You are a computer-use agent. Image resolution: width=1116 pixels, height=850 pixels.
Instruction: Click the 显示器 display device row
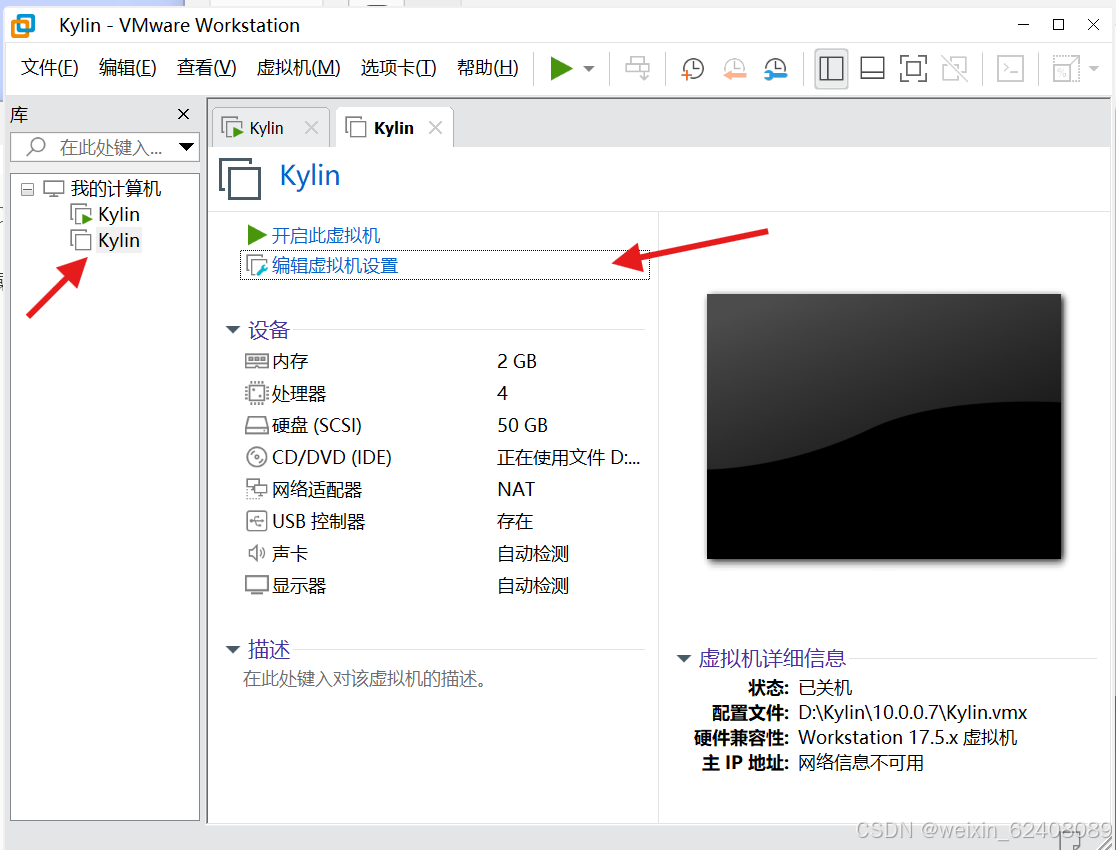[443, 585]
